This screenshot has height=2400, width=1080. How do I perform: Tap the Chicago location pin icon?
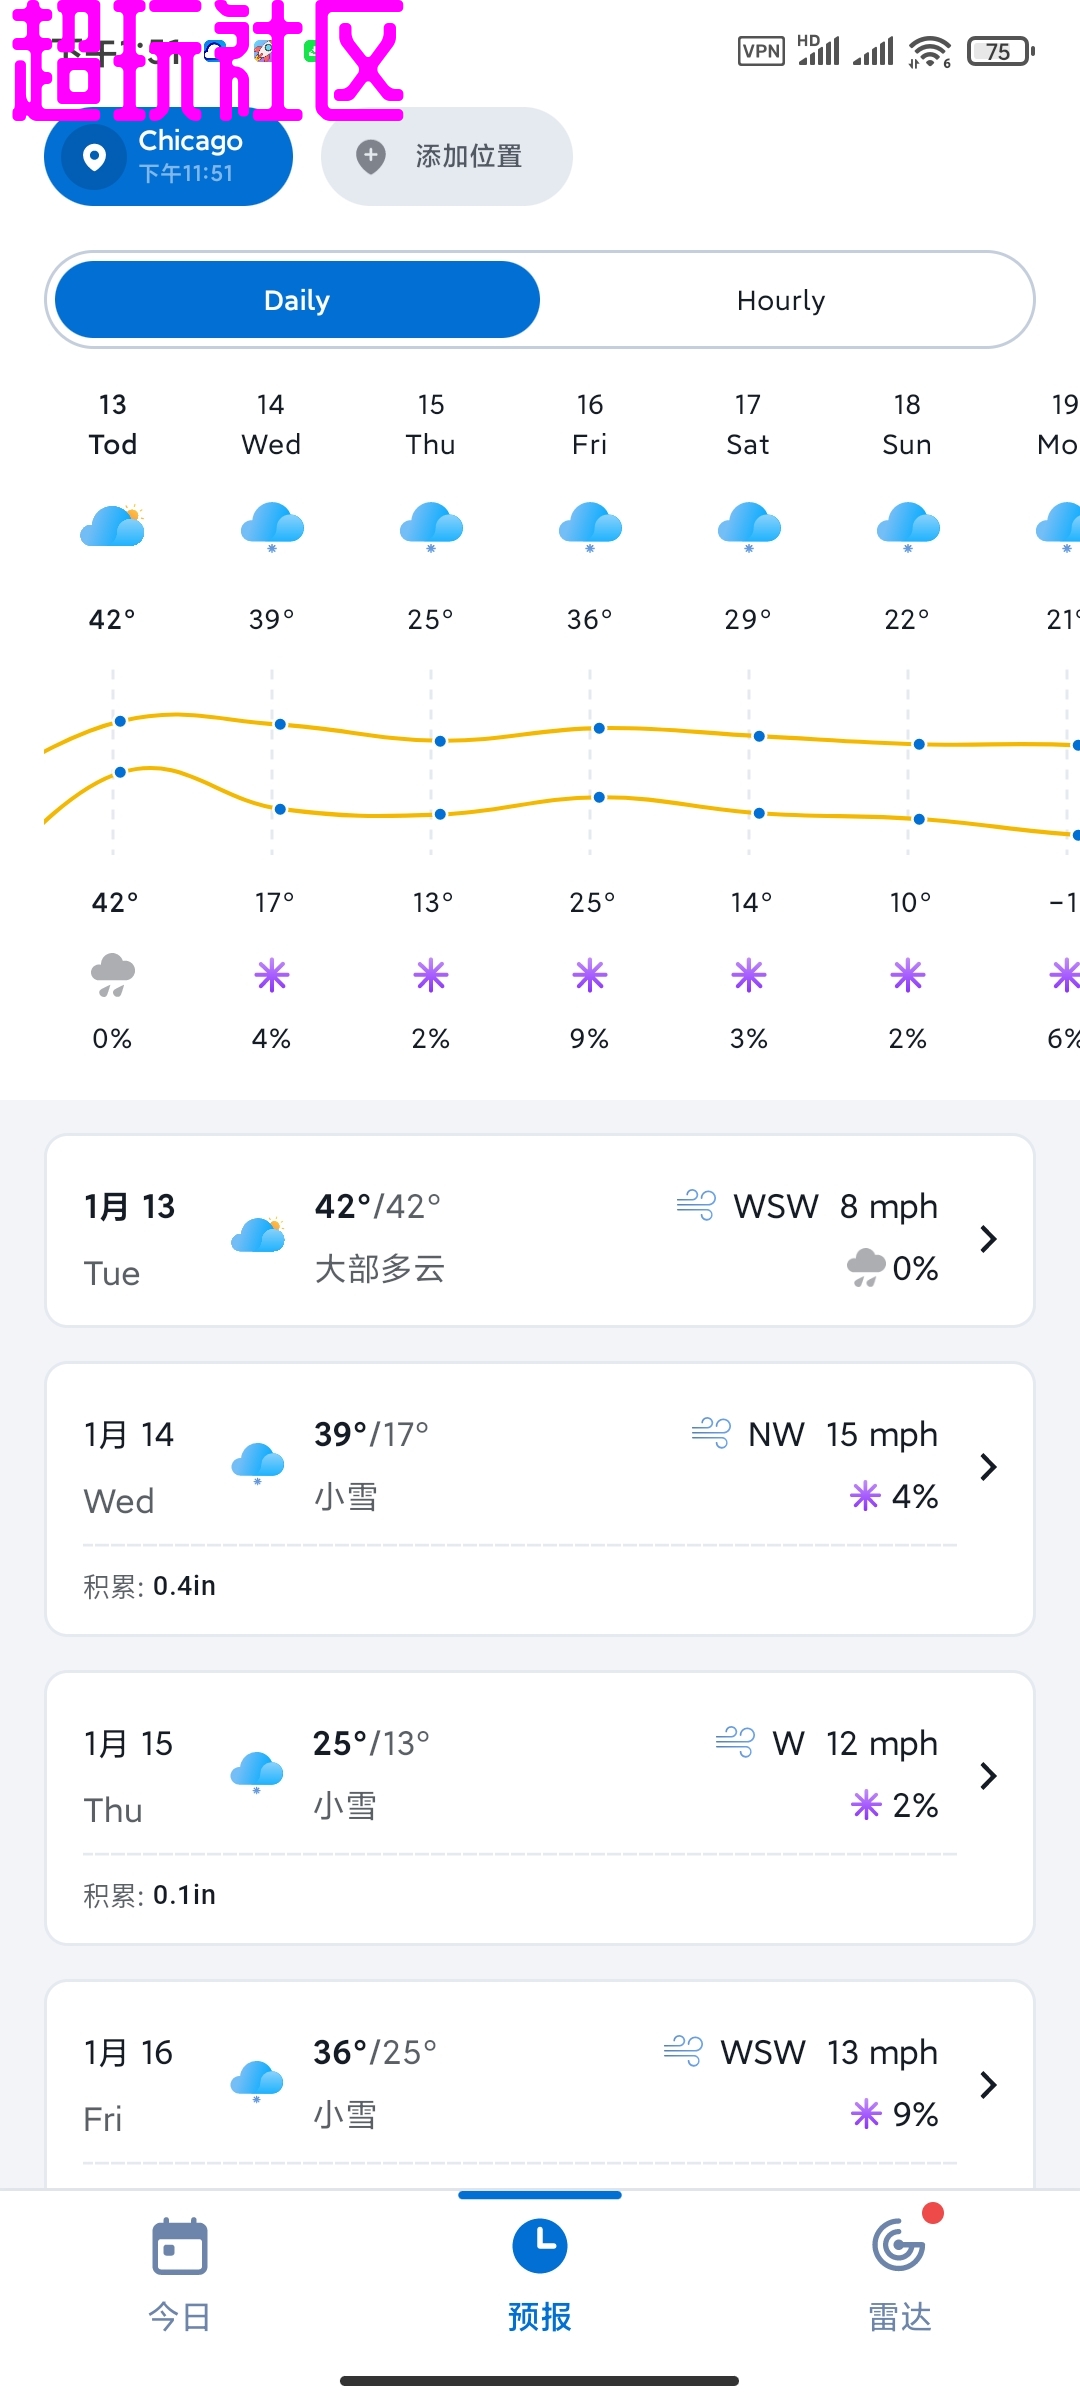[x=94, y=157]
